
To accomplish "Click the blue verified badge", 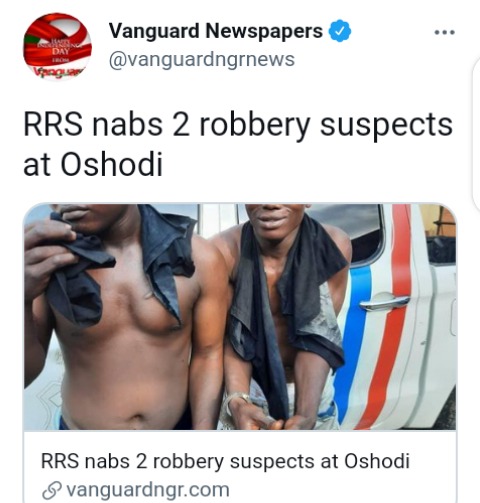I will pos(340,31).
